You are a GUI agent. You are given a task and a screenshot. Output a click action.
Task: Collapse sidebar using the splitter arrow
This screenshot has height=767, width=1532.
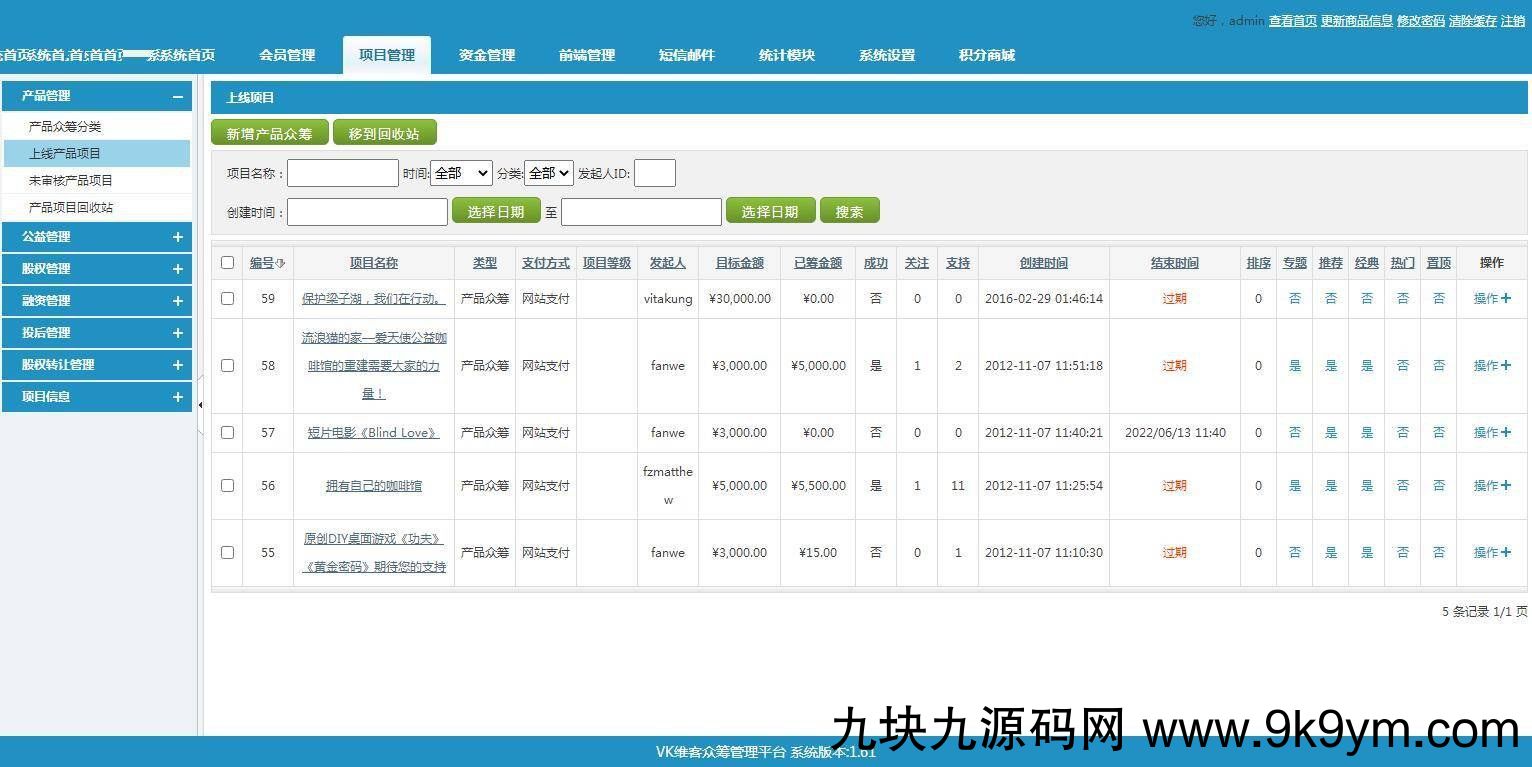(x=199, y=405)
